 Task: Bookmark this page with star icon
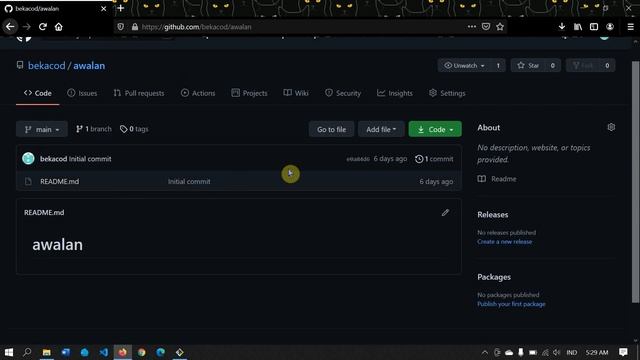pos(500,27)
